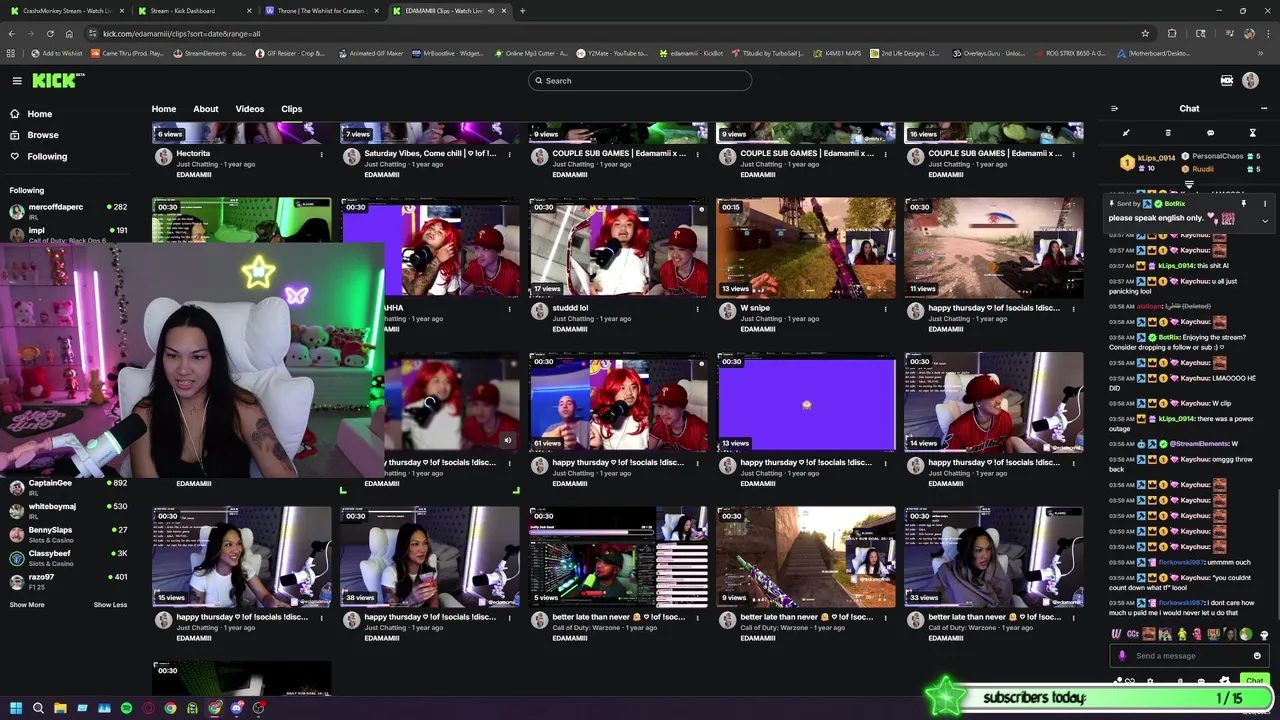Open the Windows Start menu

[x=14, y=708]
